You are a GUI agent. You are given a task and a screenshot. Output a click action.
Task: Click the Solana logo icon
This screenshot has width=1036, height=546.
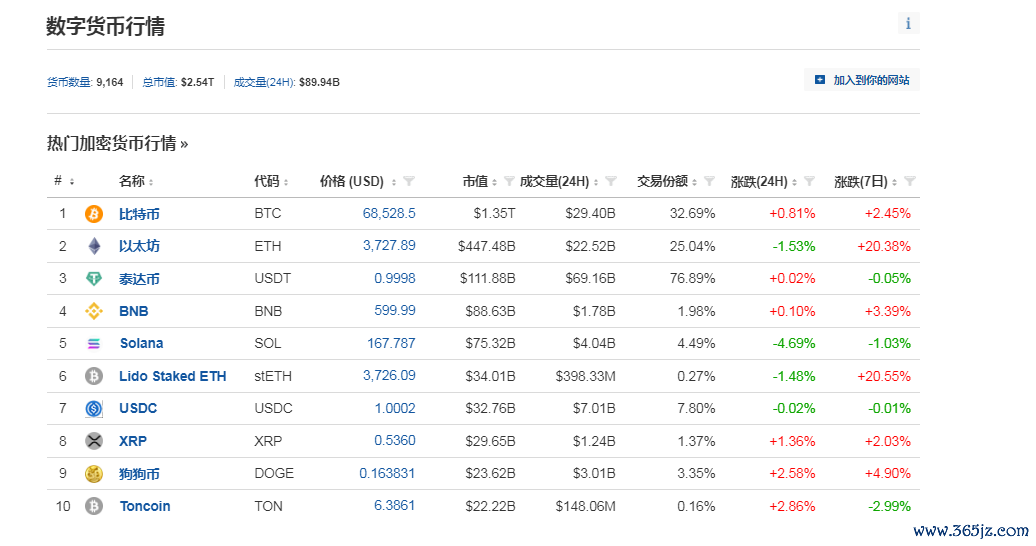click(x=94, y=344)
